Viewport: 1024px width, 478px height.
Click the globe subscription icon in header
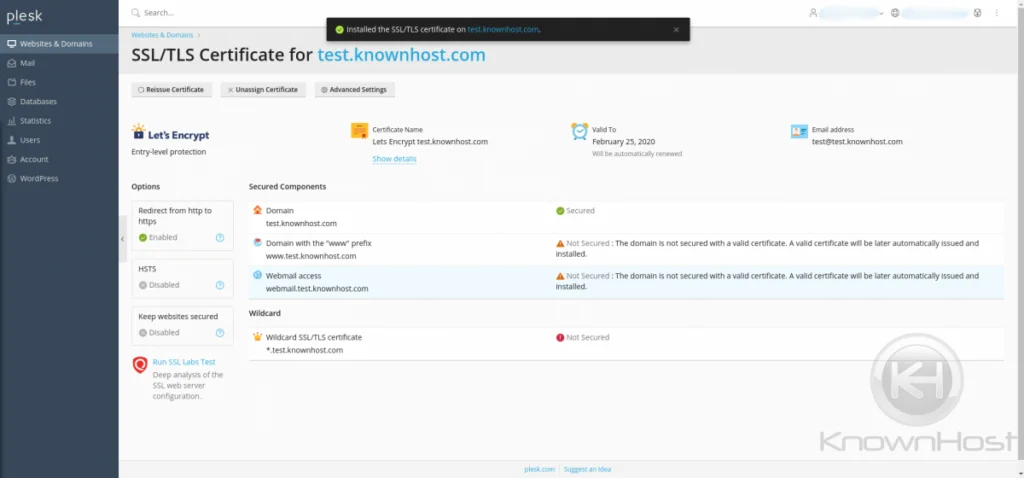pos(895,12)
